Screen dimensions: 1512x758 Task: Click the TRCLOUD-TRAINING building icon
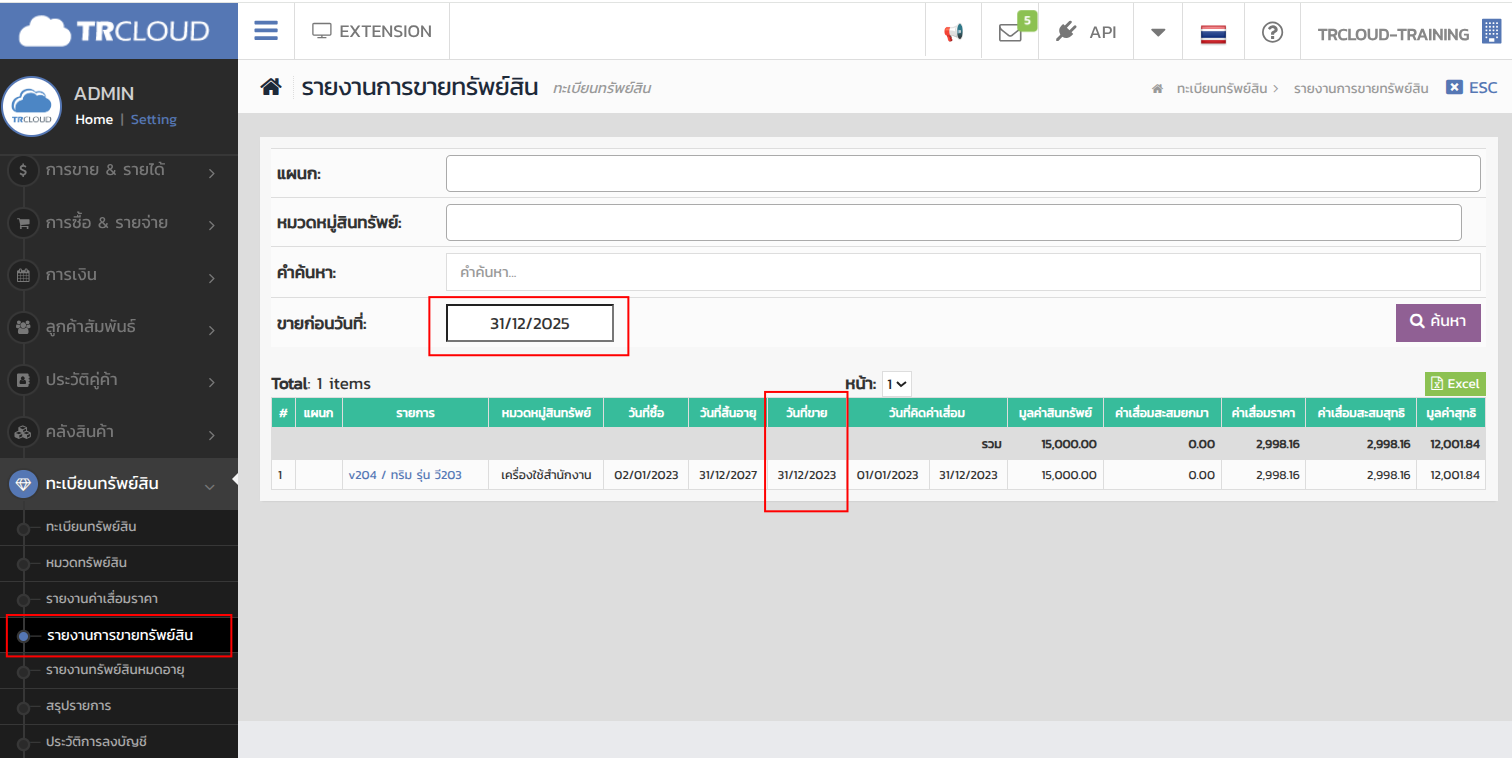(1491, 32)
